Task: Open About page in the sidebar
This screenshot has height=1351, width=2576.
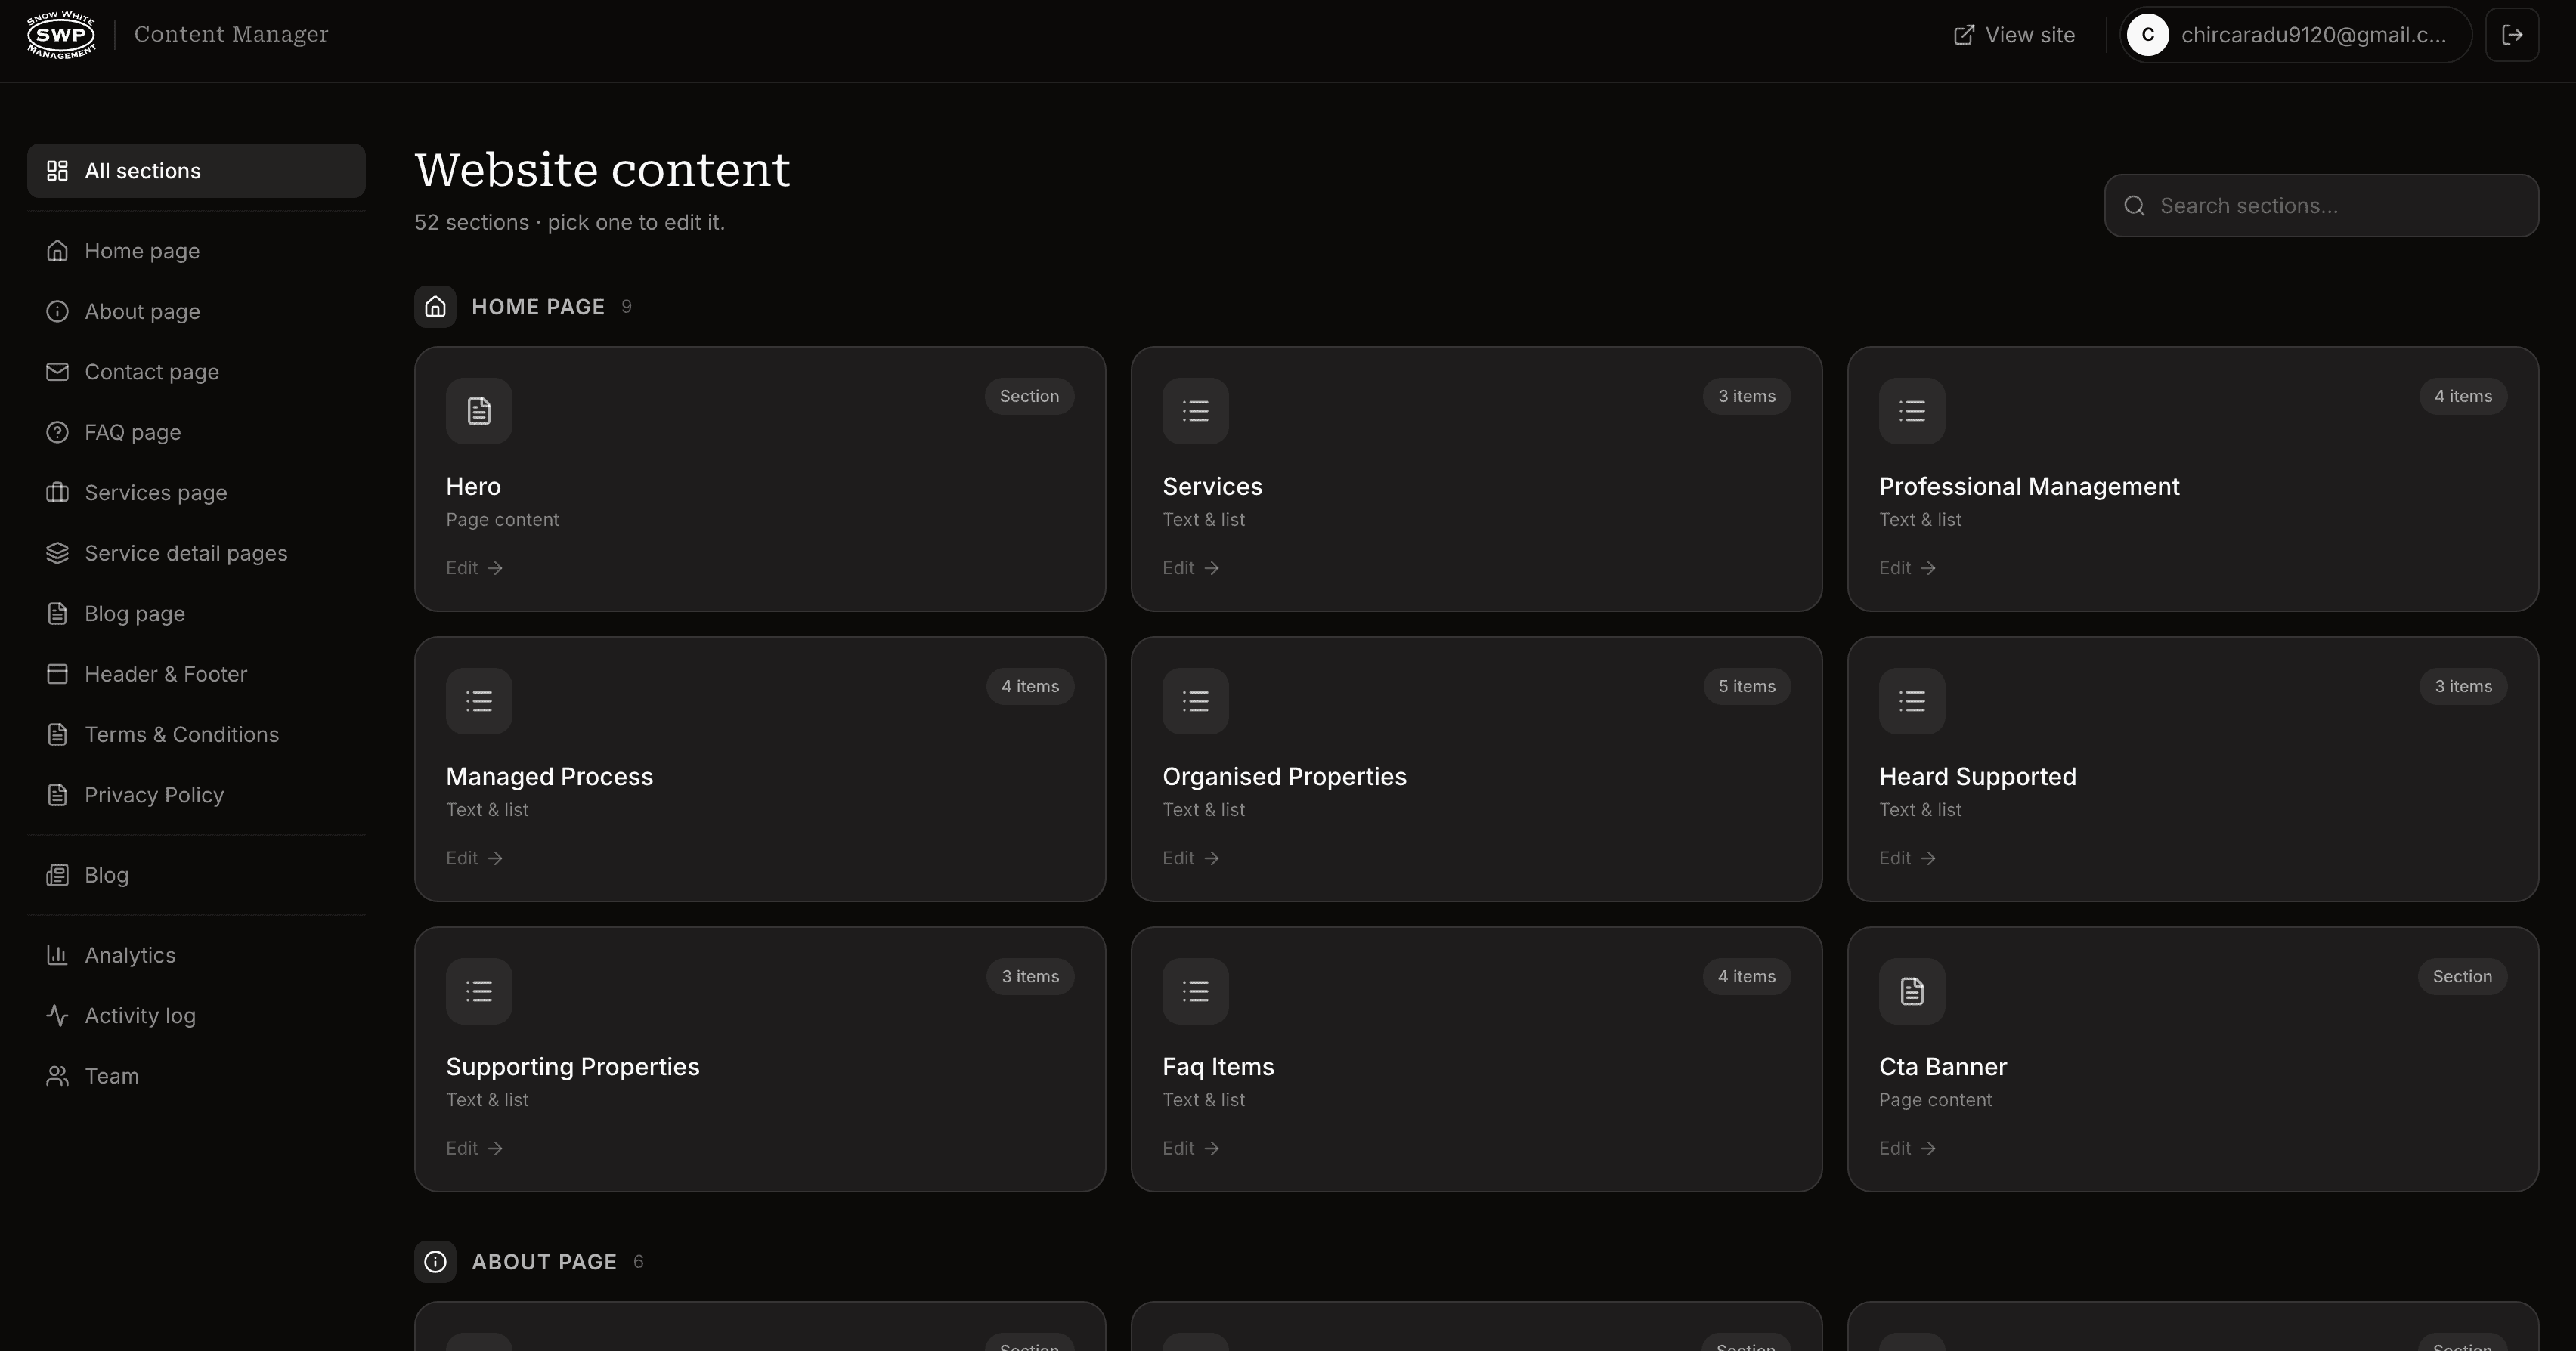Action: (x=196, y=312)
